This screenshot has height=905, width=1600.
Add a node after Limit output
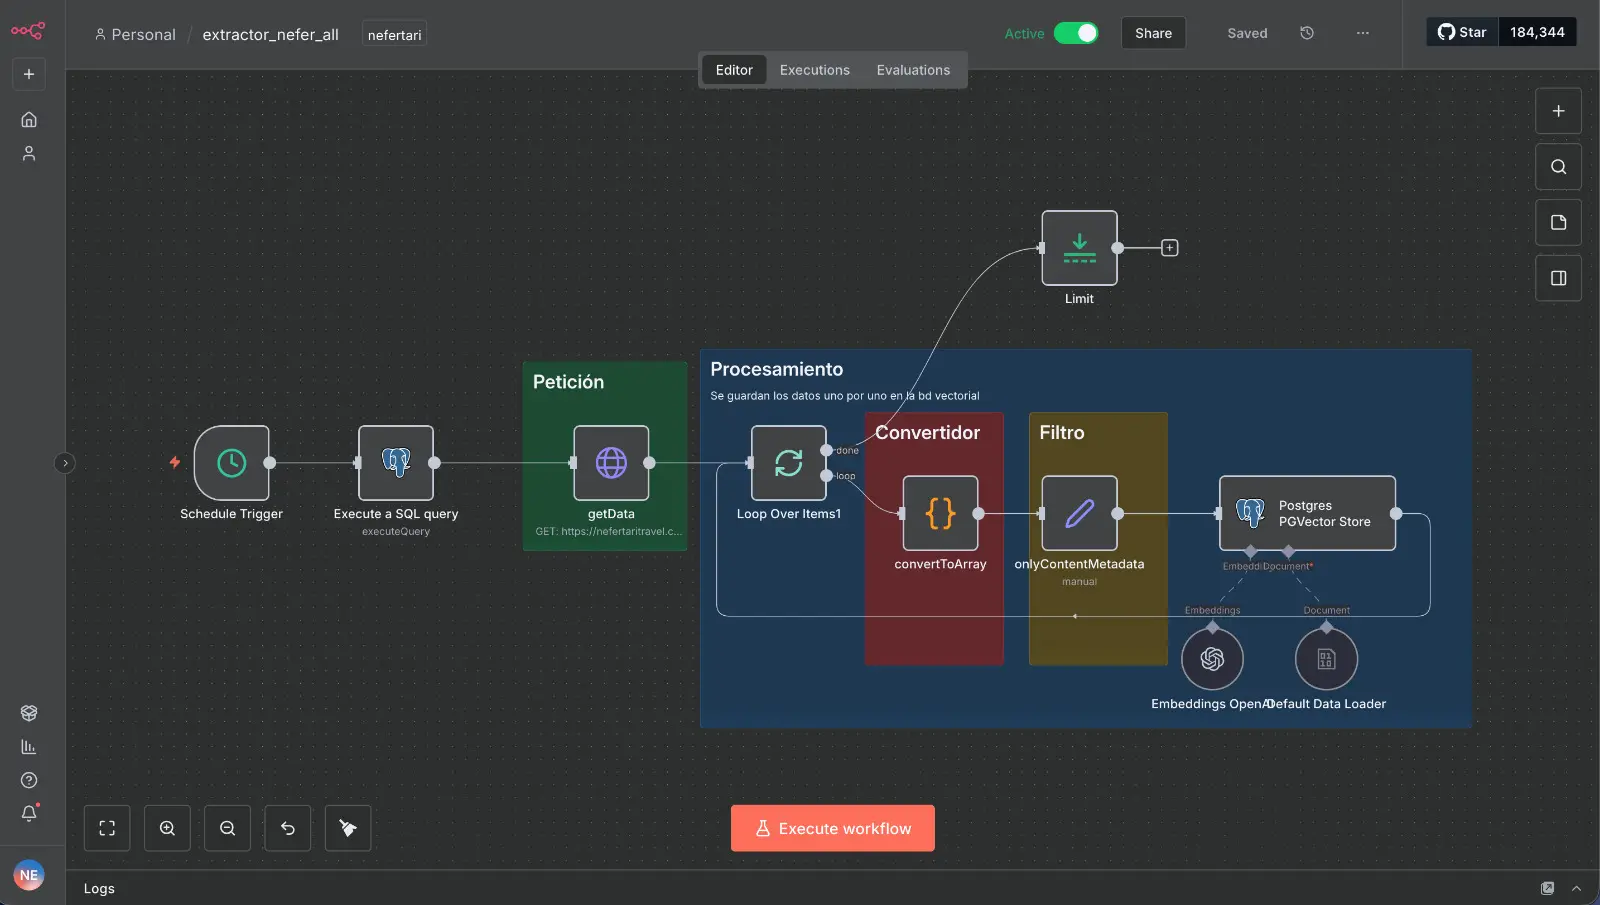pos(1169,248)
